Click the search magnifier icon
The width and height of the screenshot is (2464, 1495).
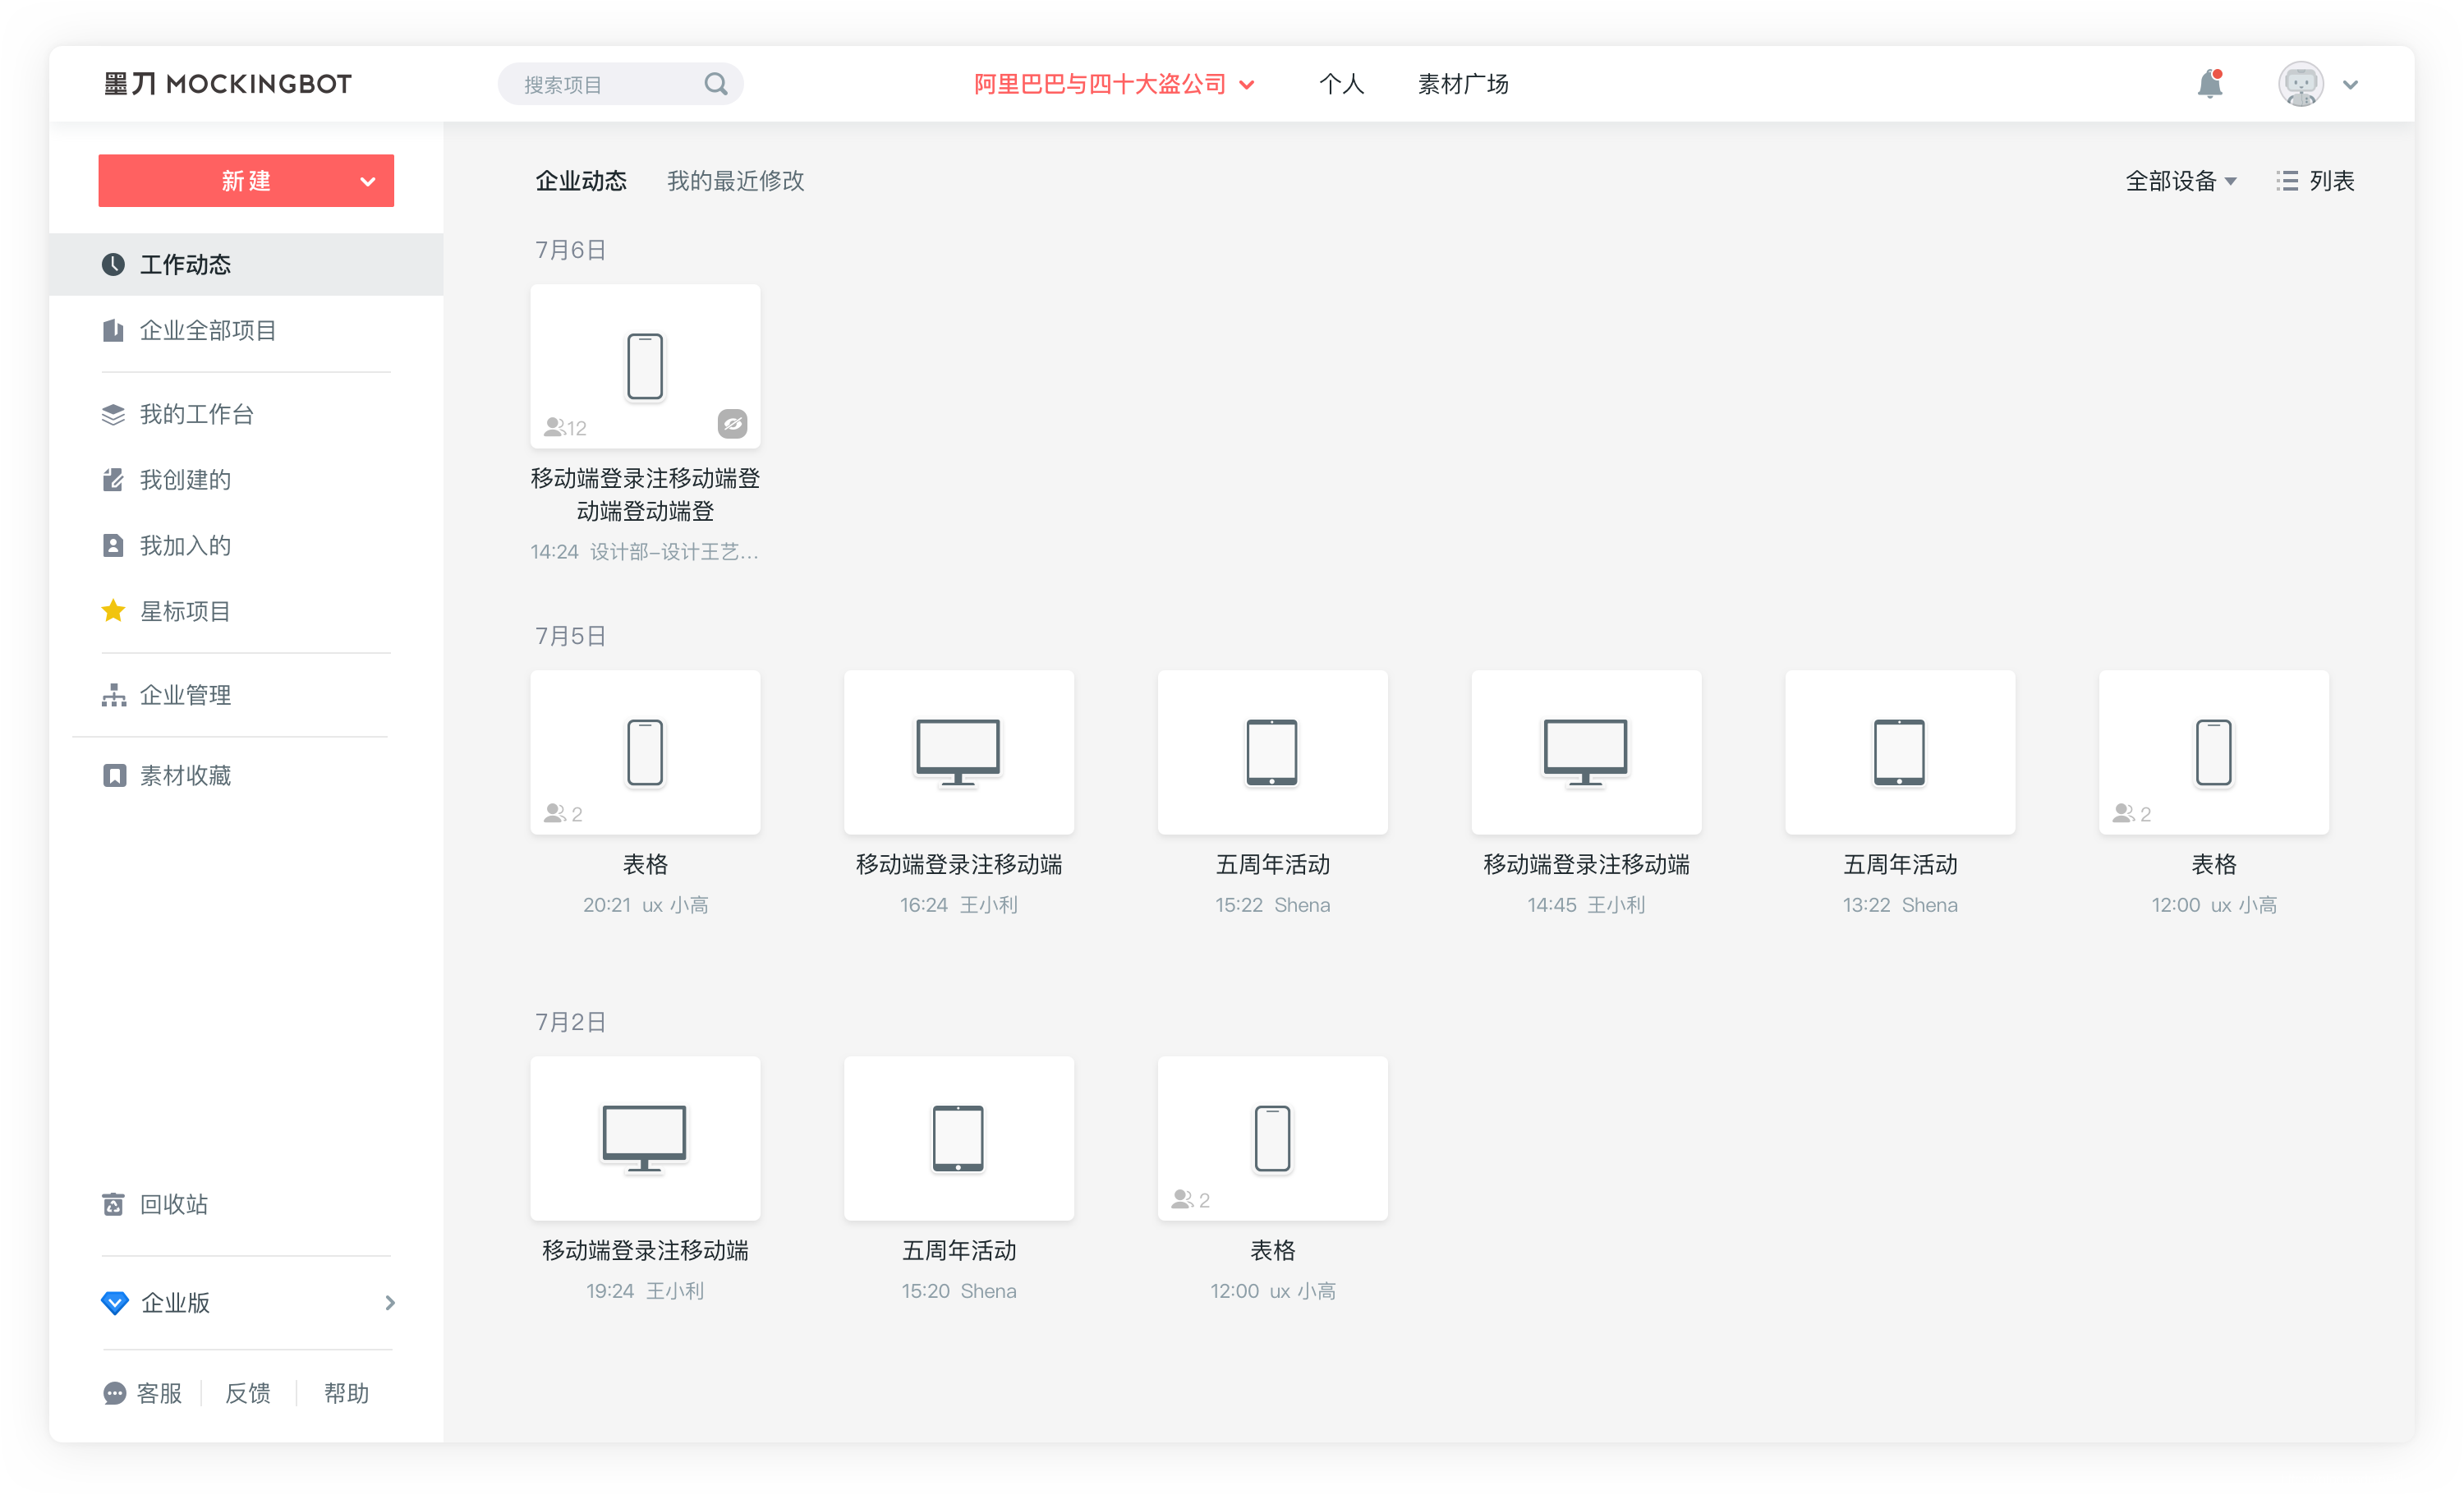[716, 84]
